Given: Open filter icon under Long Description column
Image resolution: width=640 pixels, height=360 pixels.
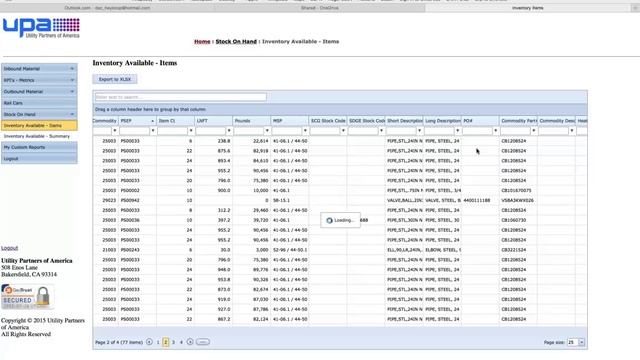Looking at the screenshot, I should tap(457, 131).
